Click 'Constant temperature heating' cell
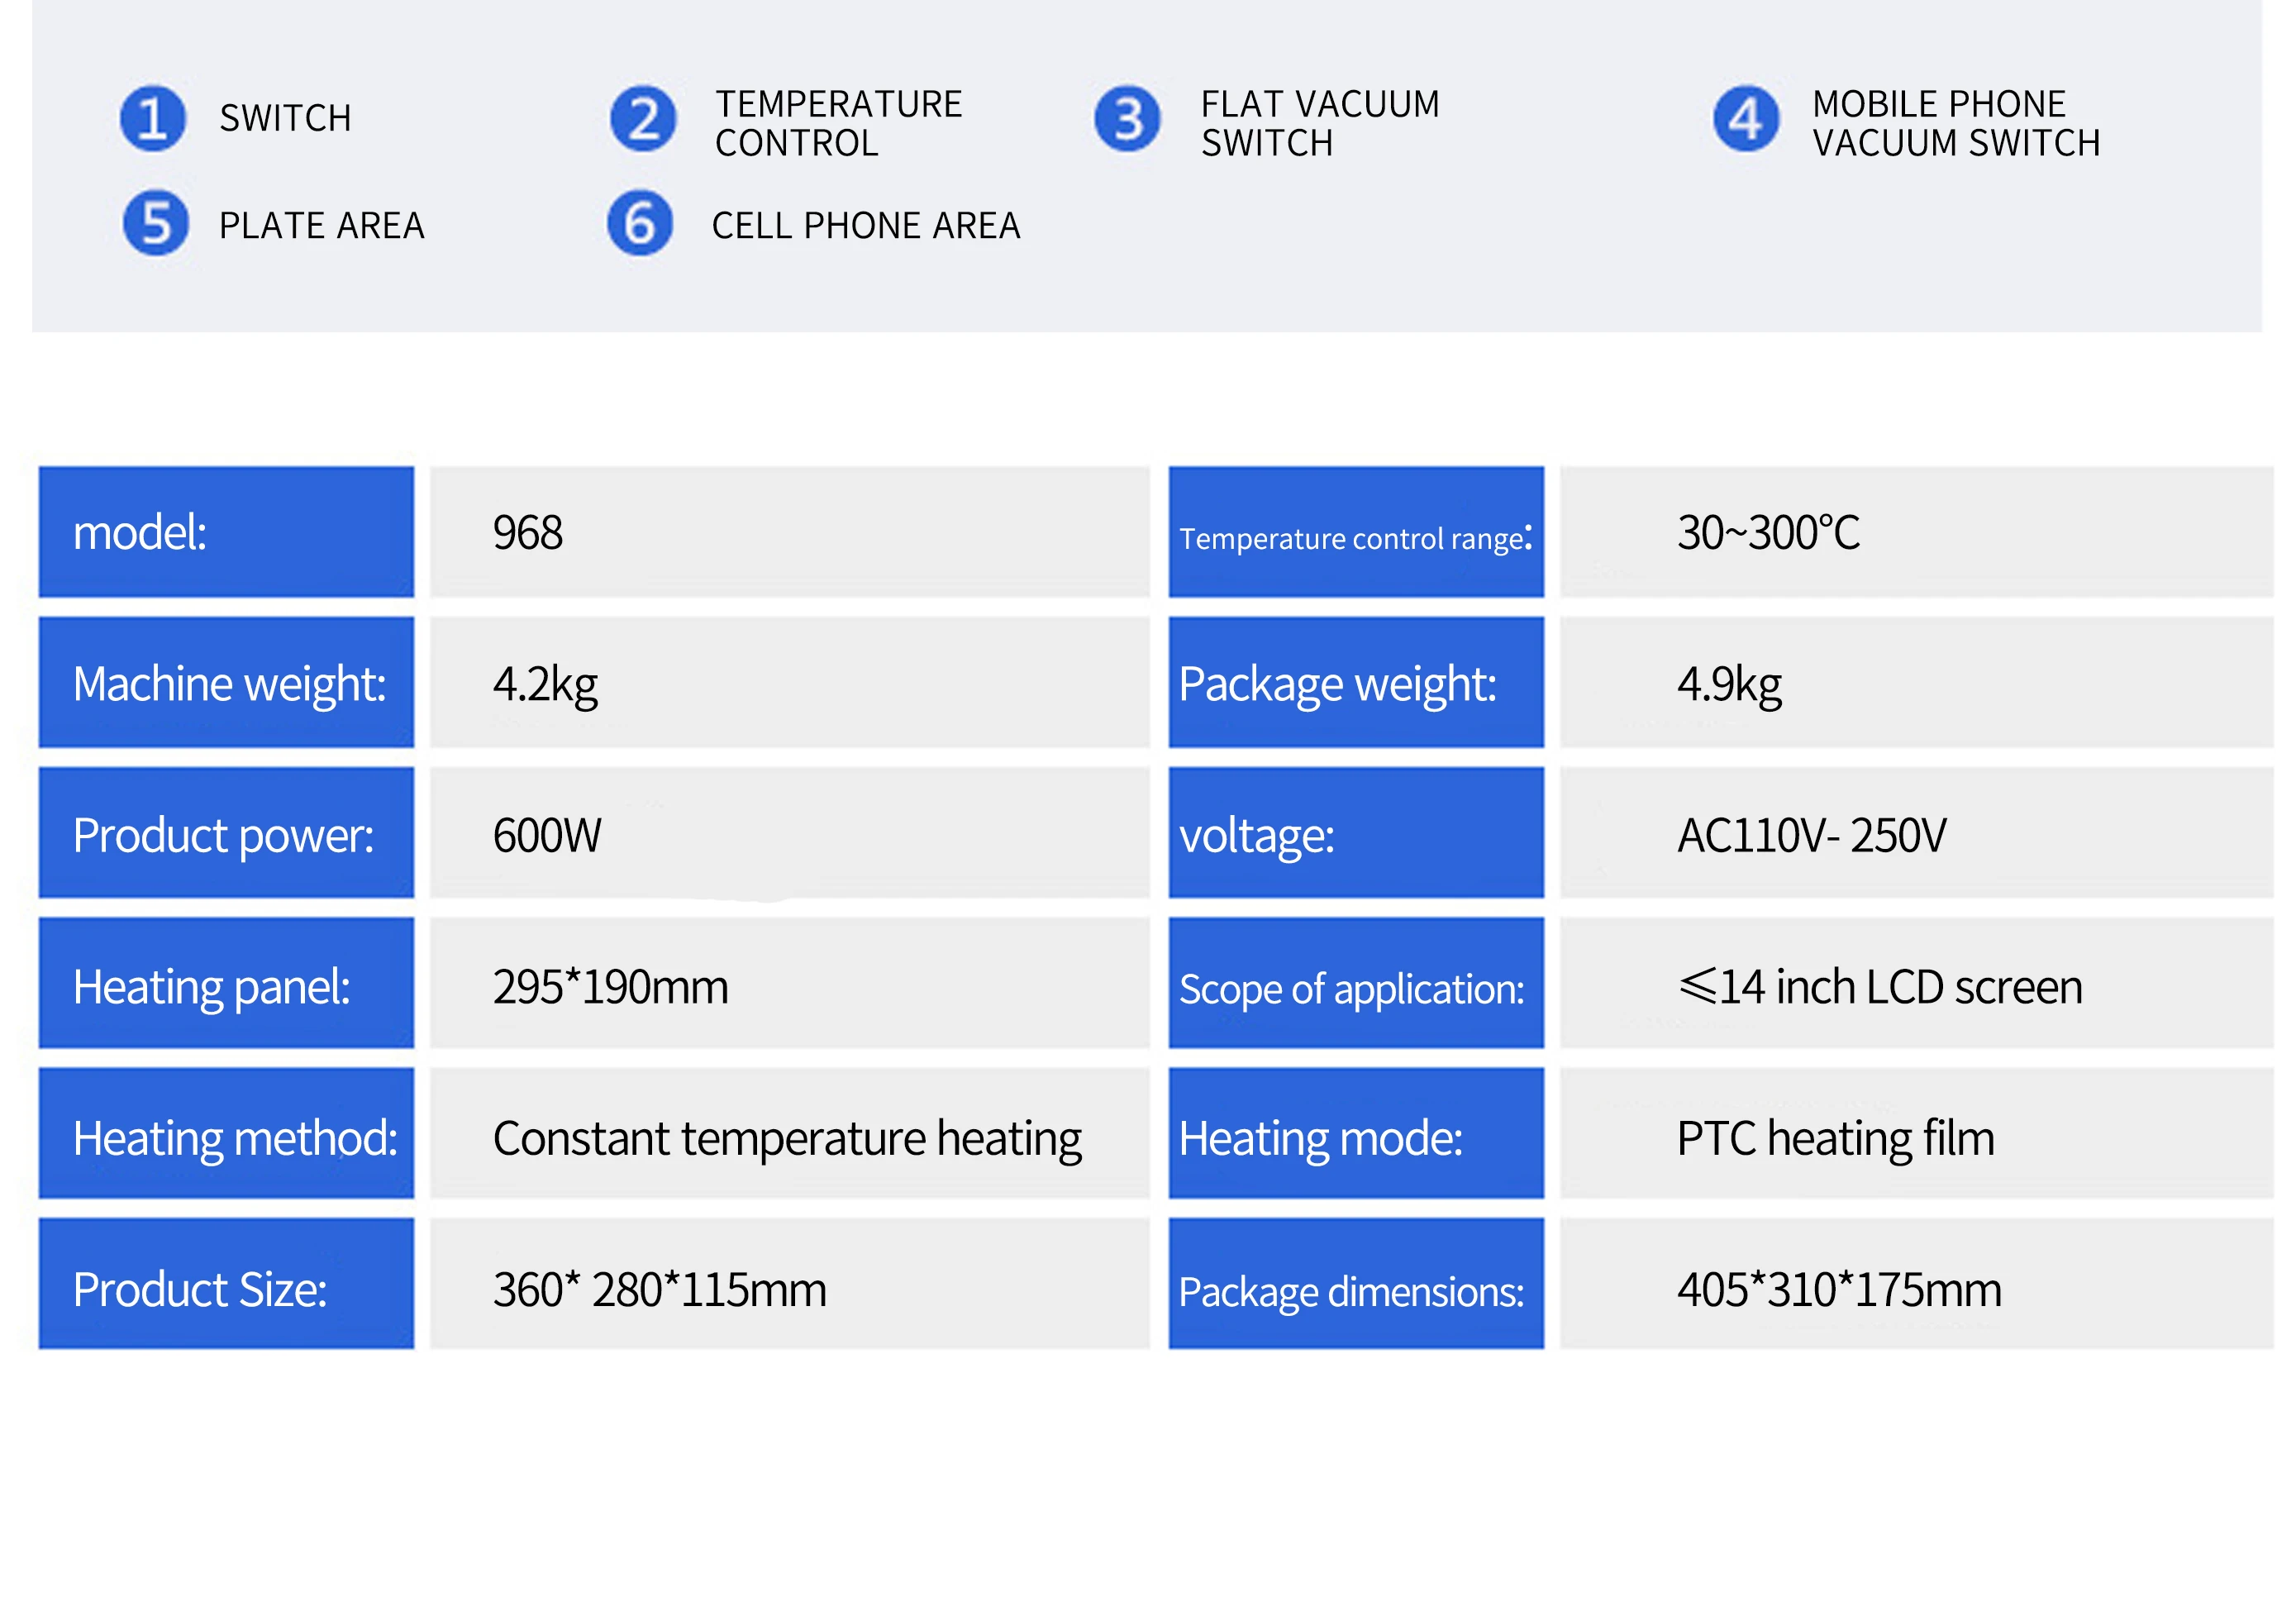2296x1621 pixels. coord(787,1138)
